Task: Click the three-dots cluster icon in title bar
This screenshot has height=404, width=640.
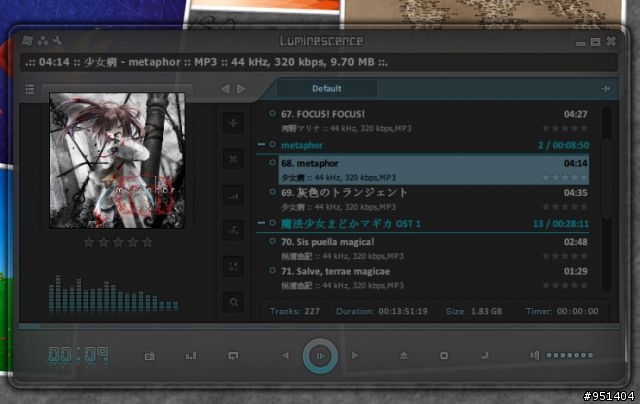Action: tap(42, 40)
